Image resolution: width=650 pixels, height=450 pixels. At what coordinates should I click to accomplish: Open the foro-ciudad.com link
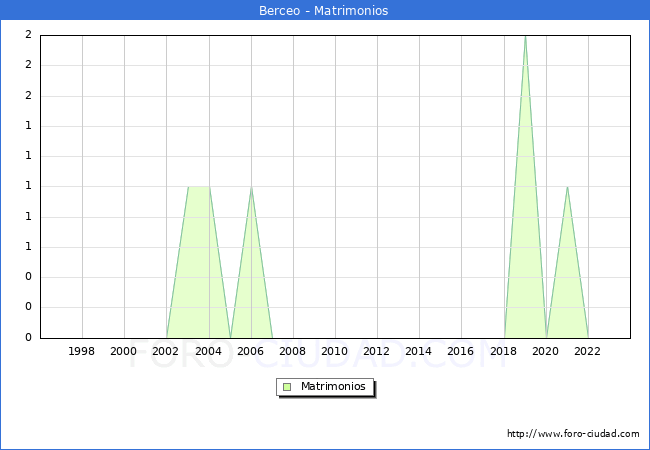point(573,434)
